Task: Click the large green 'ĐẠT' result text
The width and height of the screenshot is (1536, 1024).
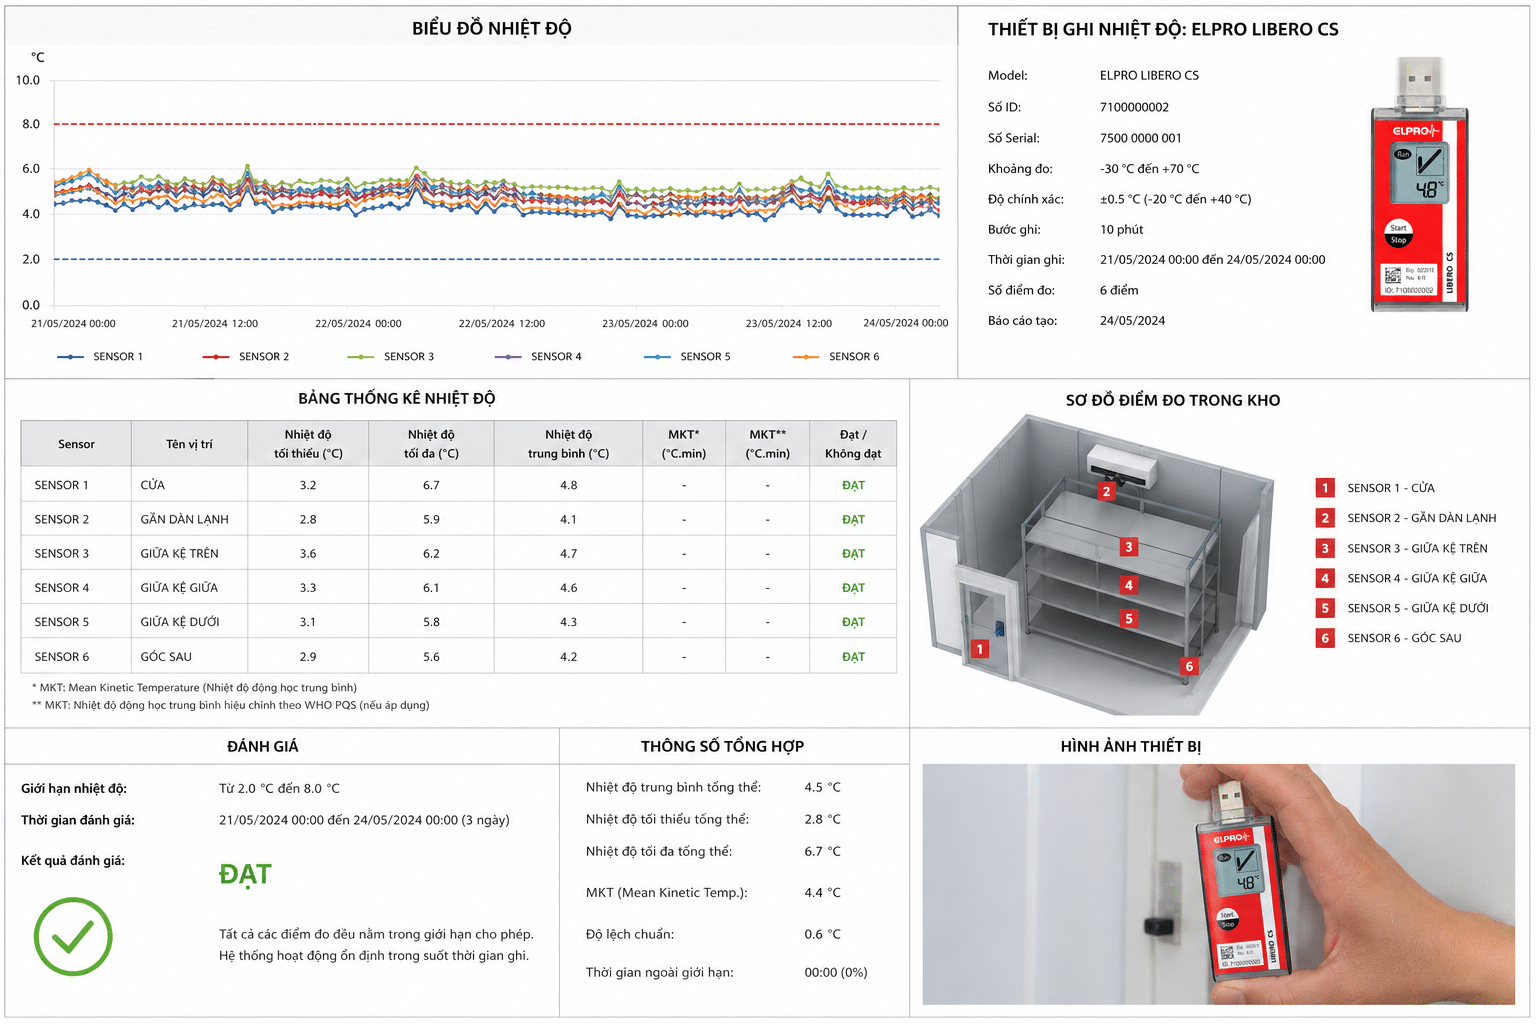Action: (245, 874)
